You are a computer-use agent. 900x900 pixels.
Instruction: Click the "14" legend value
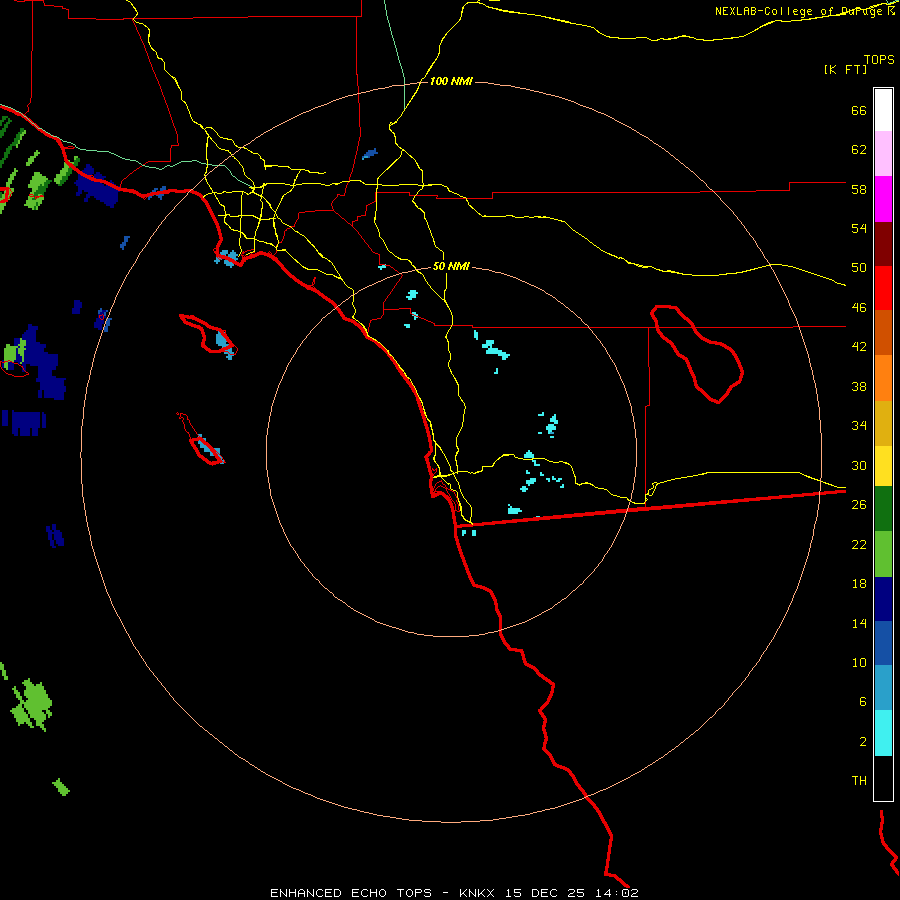pos(859,623)
